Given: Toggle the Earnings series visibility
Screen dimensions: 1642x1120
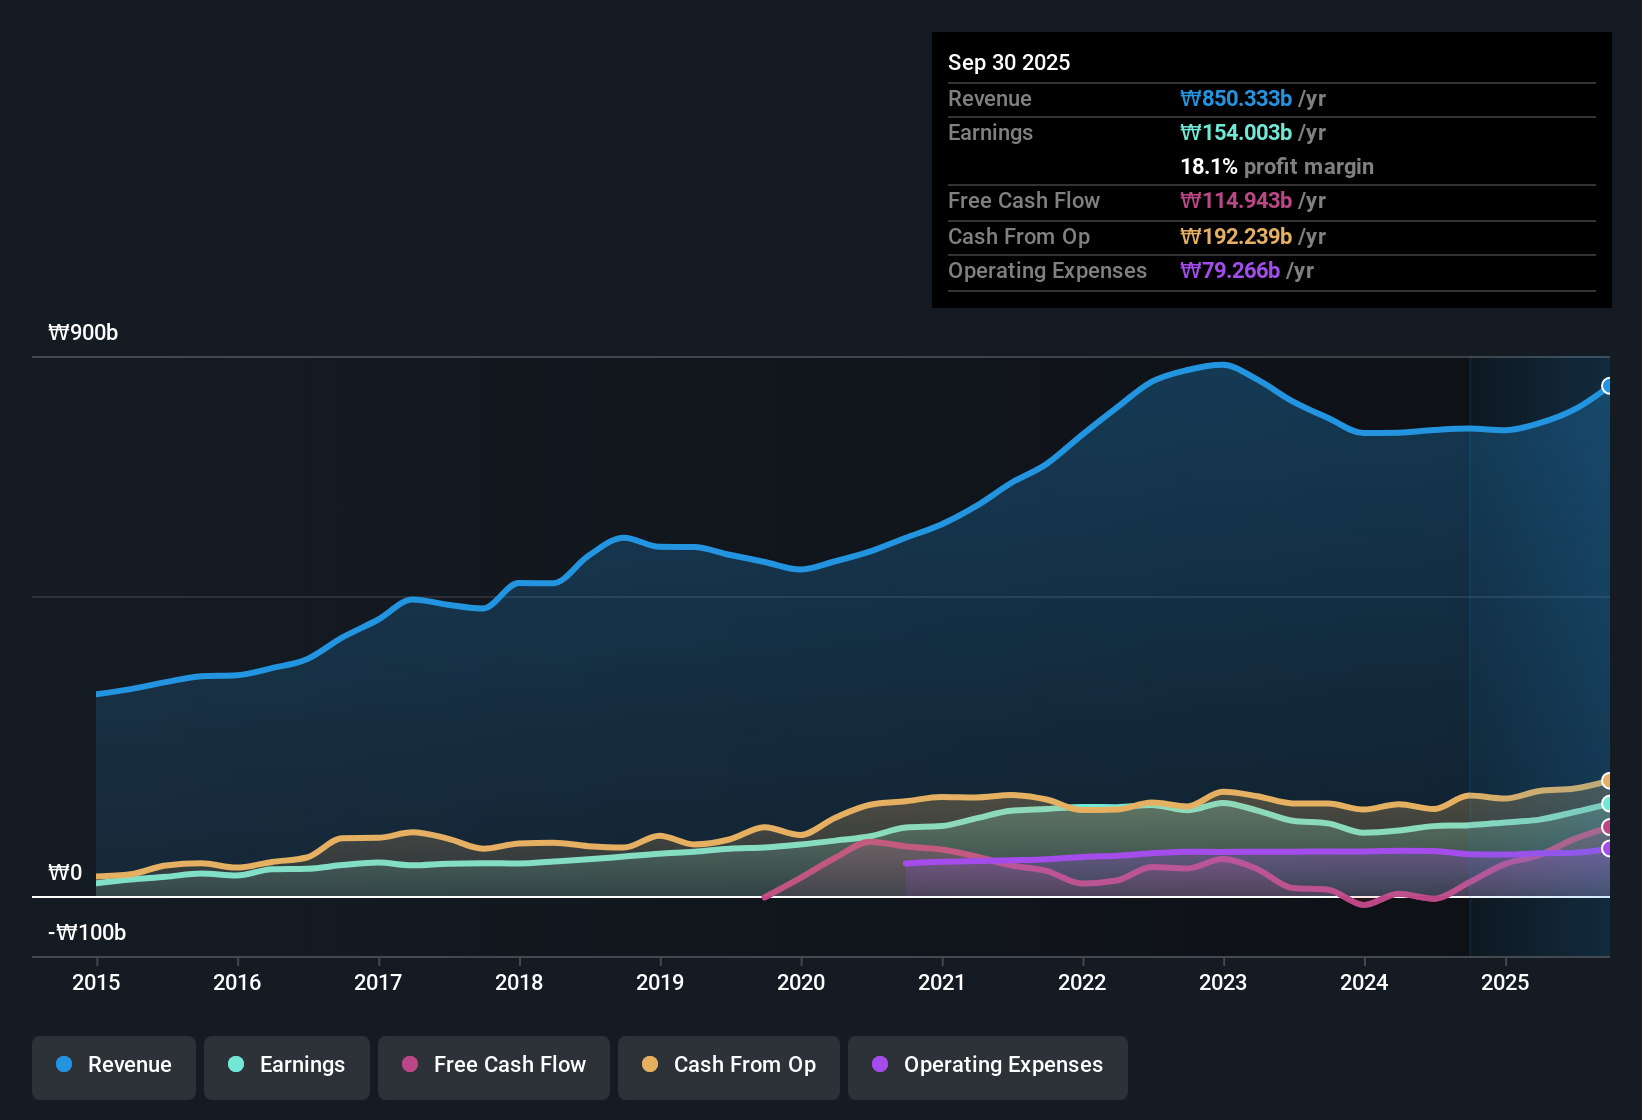Looking at the screenshot, I should (x=286, y=1065).
